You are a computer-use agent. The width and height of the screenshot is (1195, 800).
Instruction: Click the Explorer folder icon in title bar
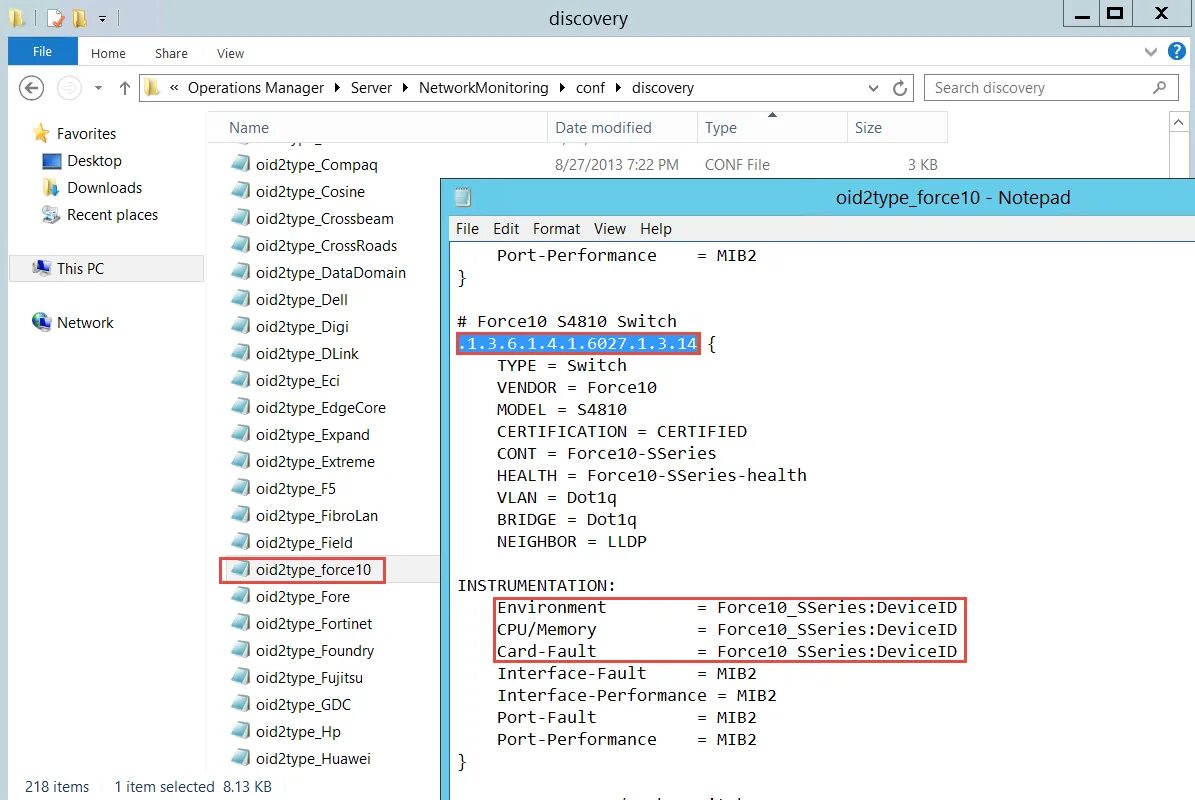pyautogui.click(x=16, y=18)
